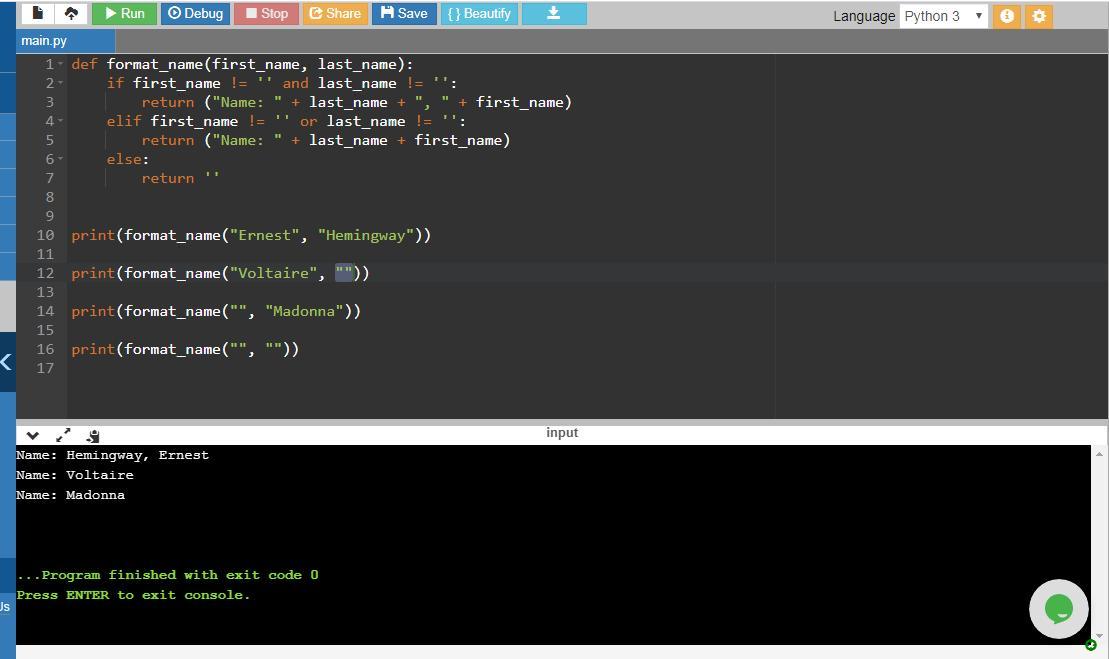
Task: Save the current project
Action: coord(404,13)
